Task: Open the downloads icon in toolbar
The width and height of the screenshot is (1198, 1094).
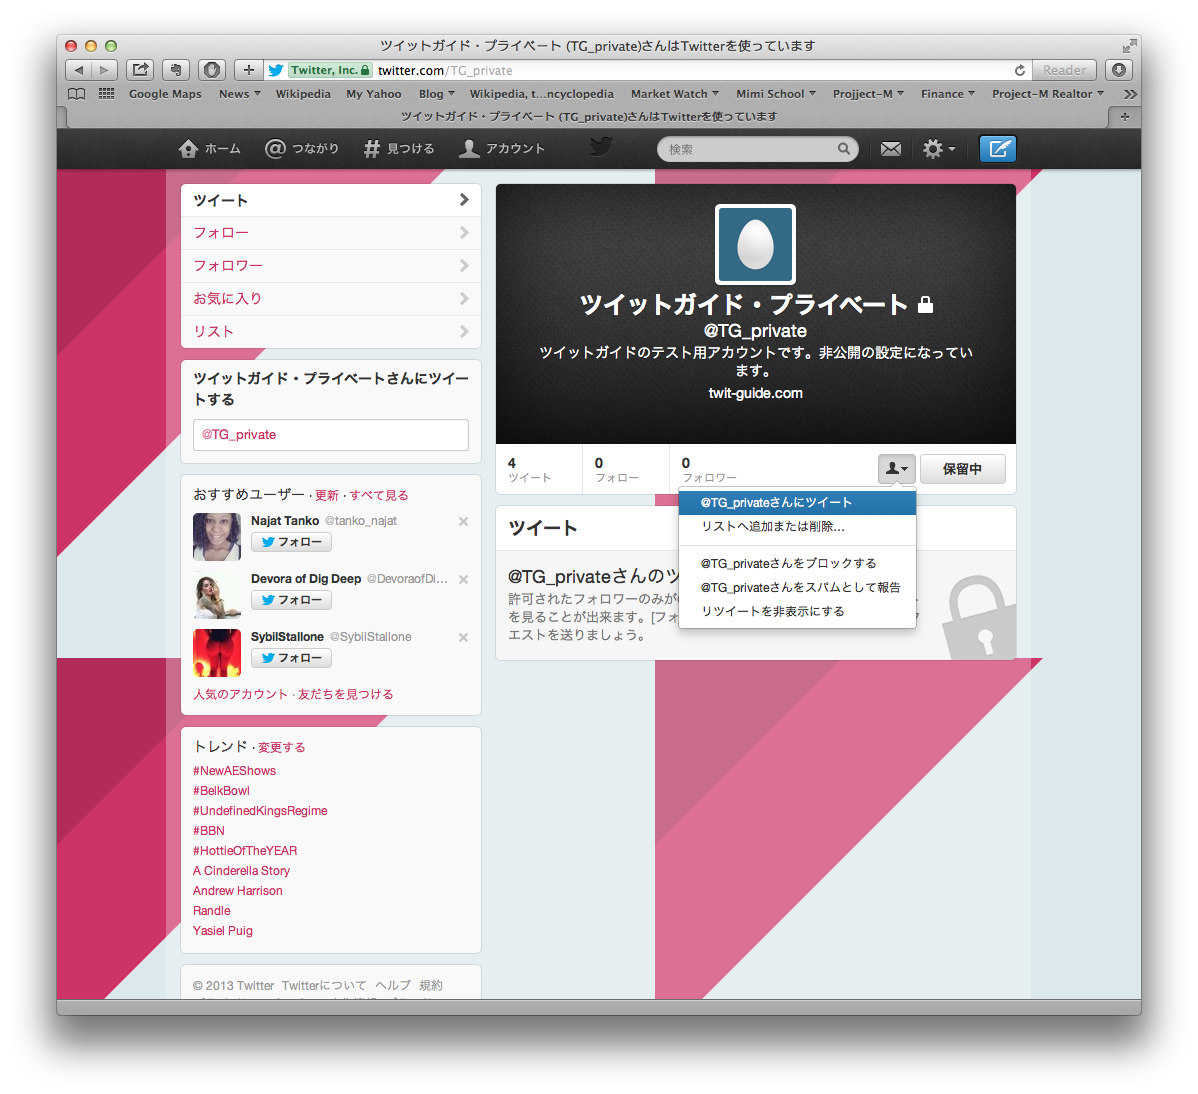Action: (x=1119, y=70)
